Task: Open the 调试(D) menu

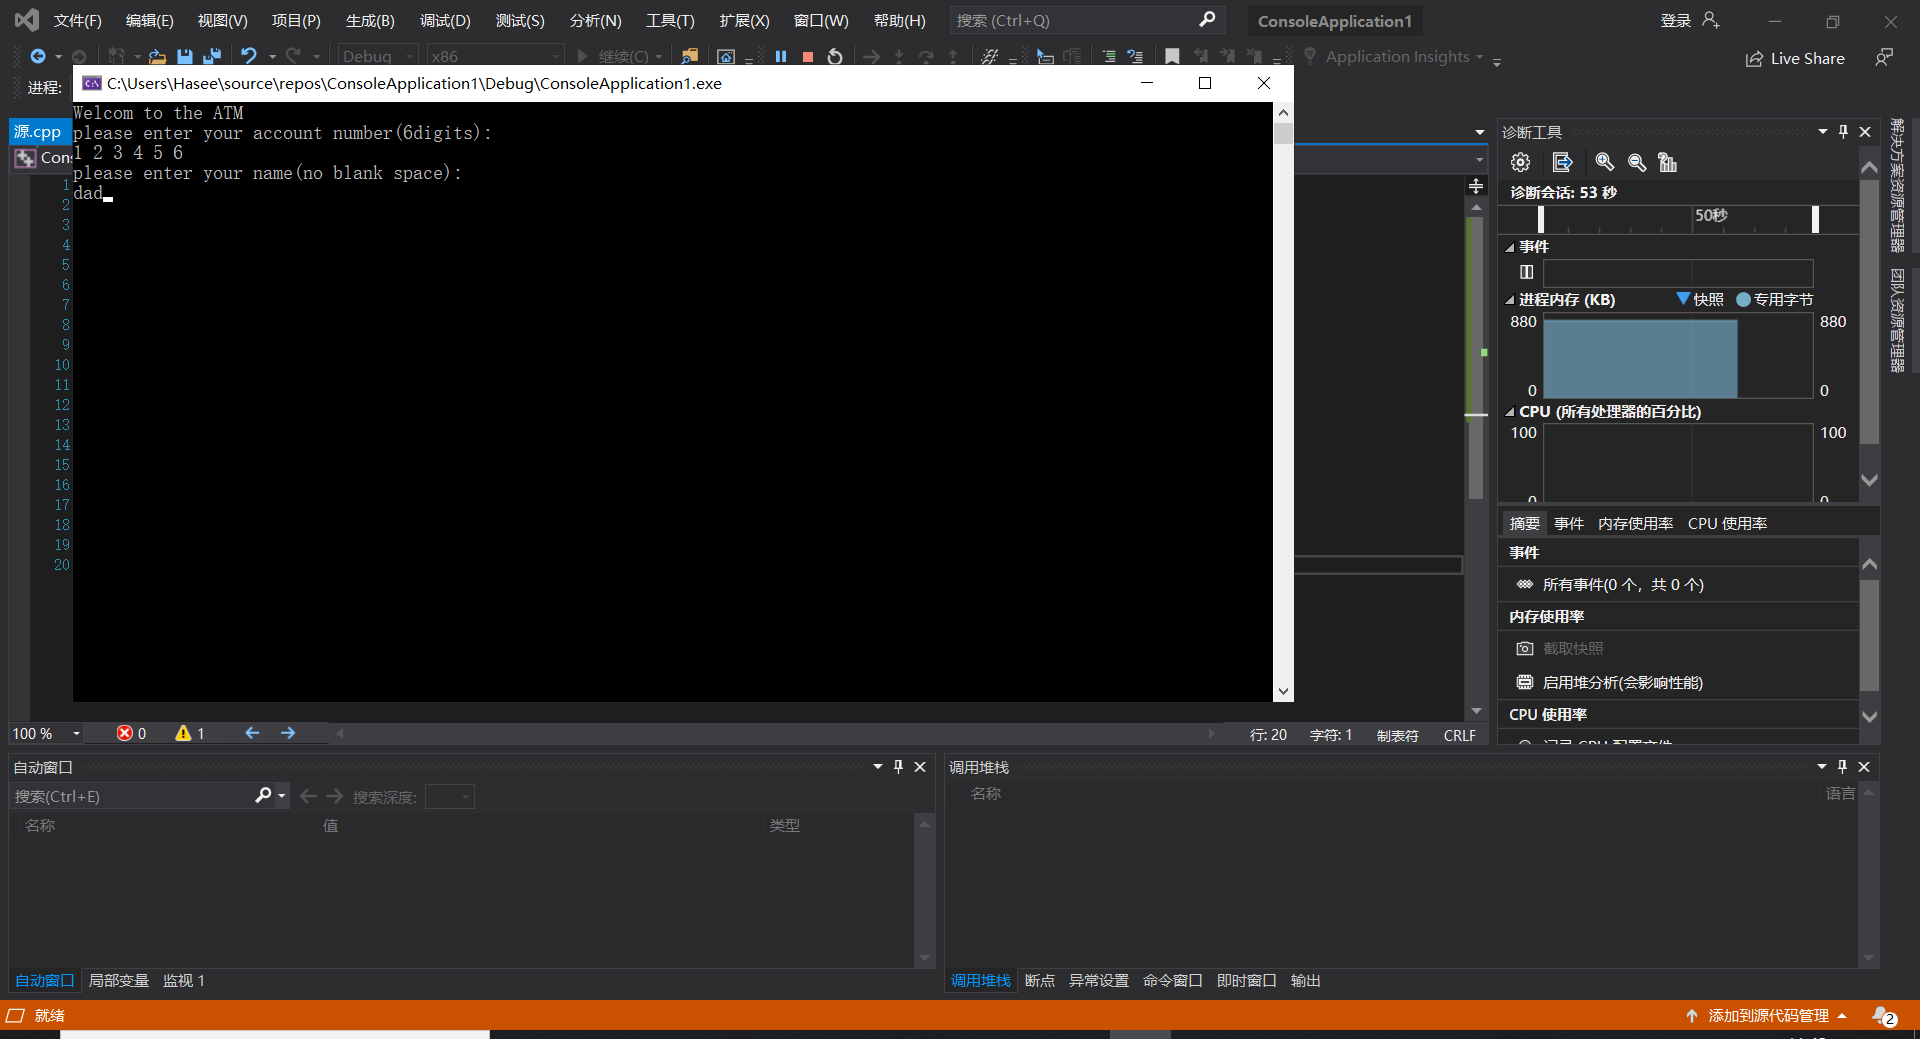Action: point(445,21)
